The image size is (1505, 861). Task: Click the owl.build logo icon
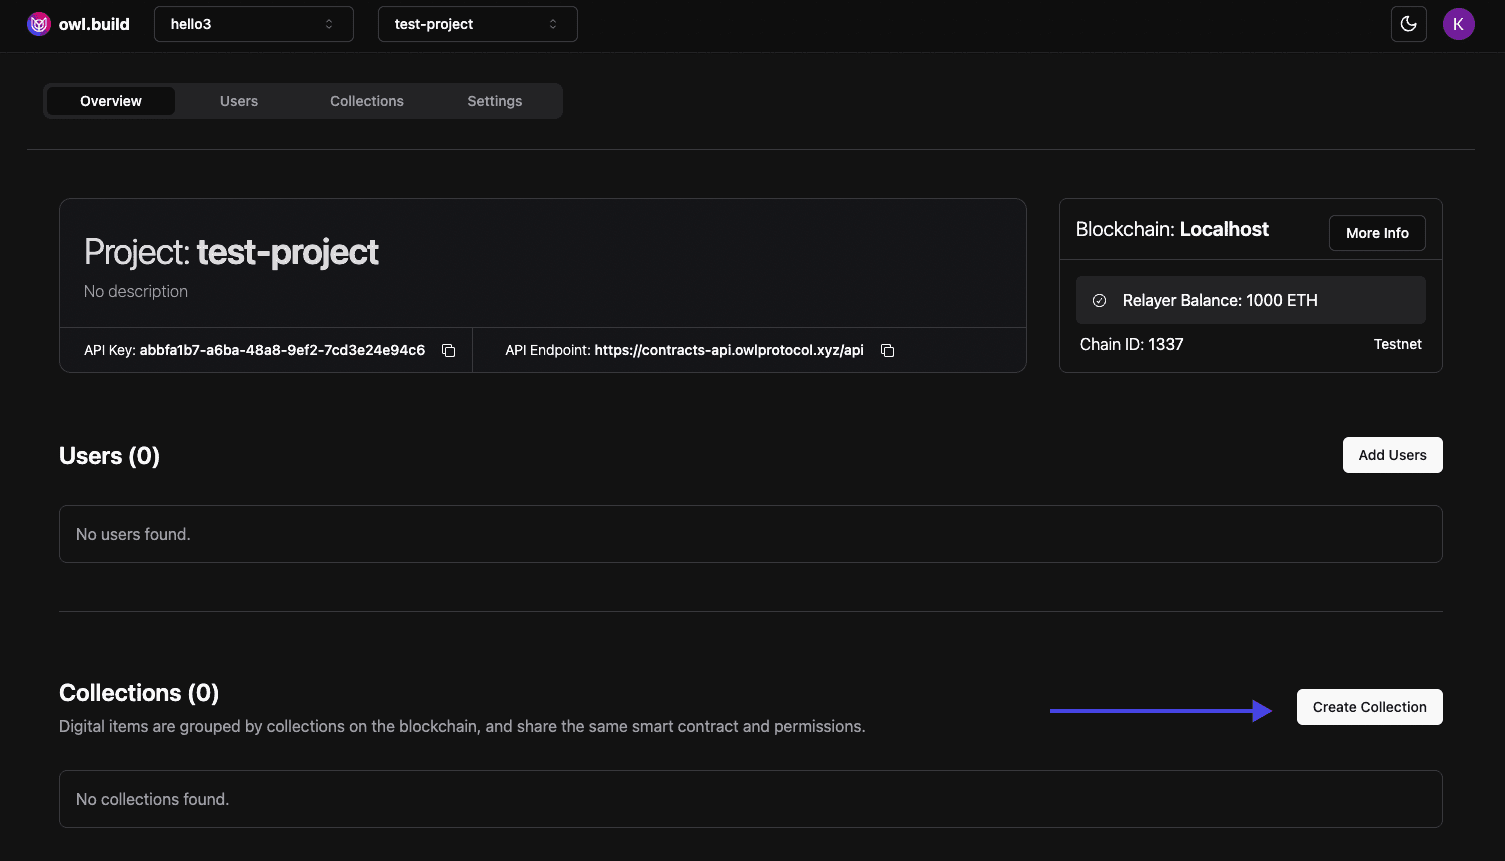pyautogui.click(x=39, y=24)
